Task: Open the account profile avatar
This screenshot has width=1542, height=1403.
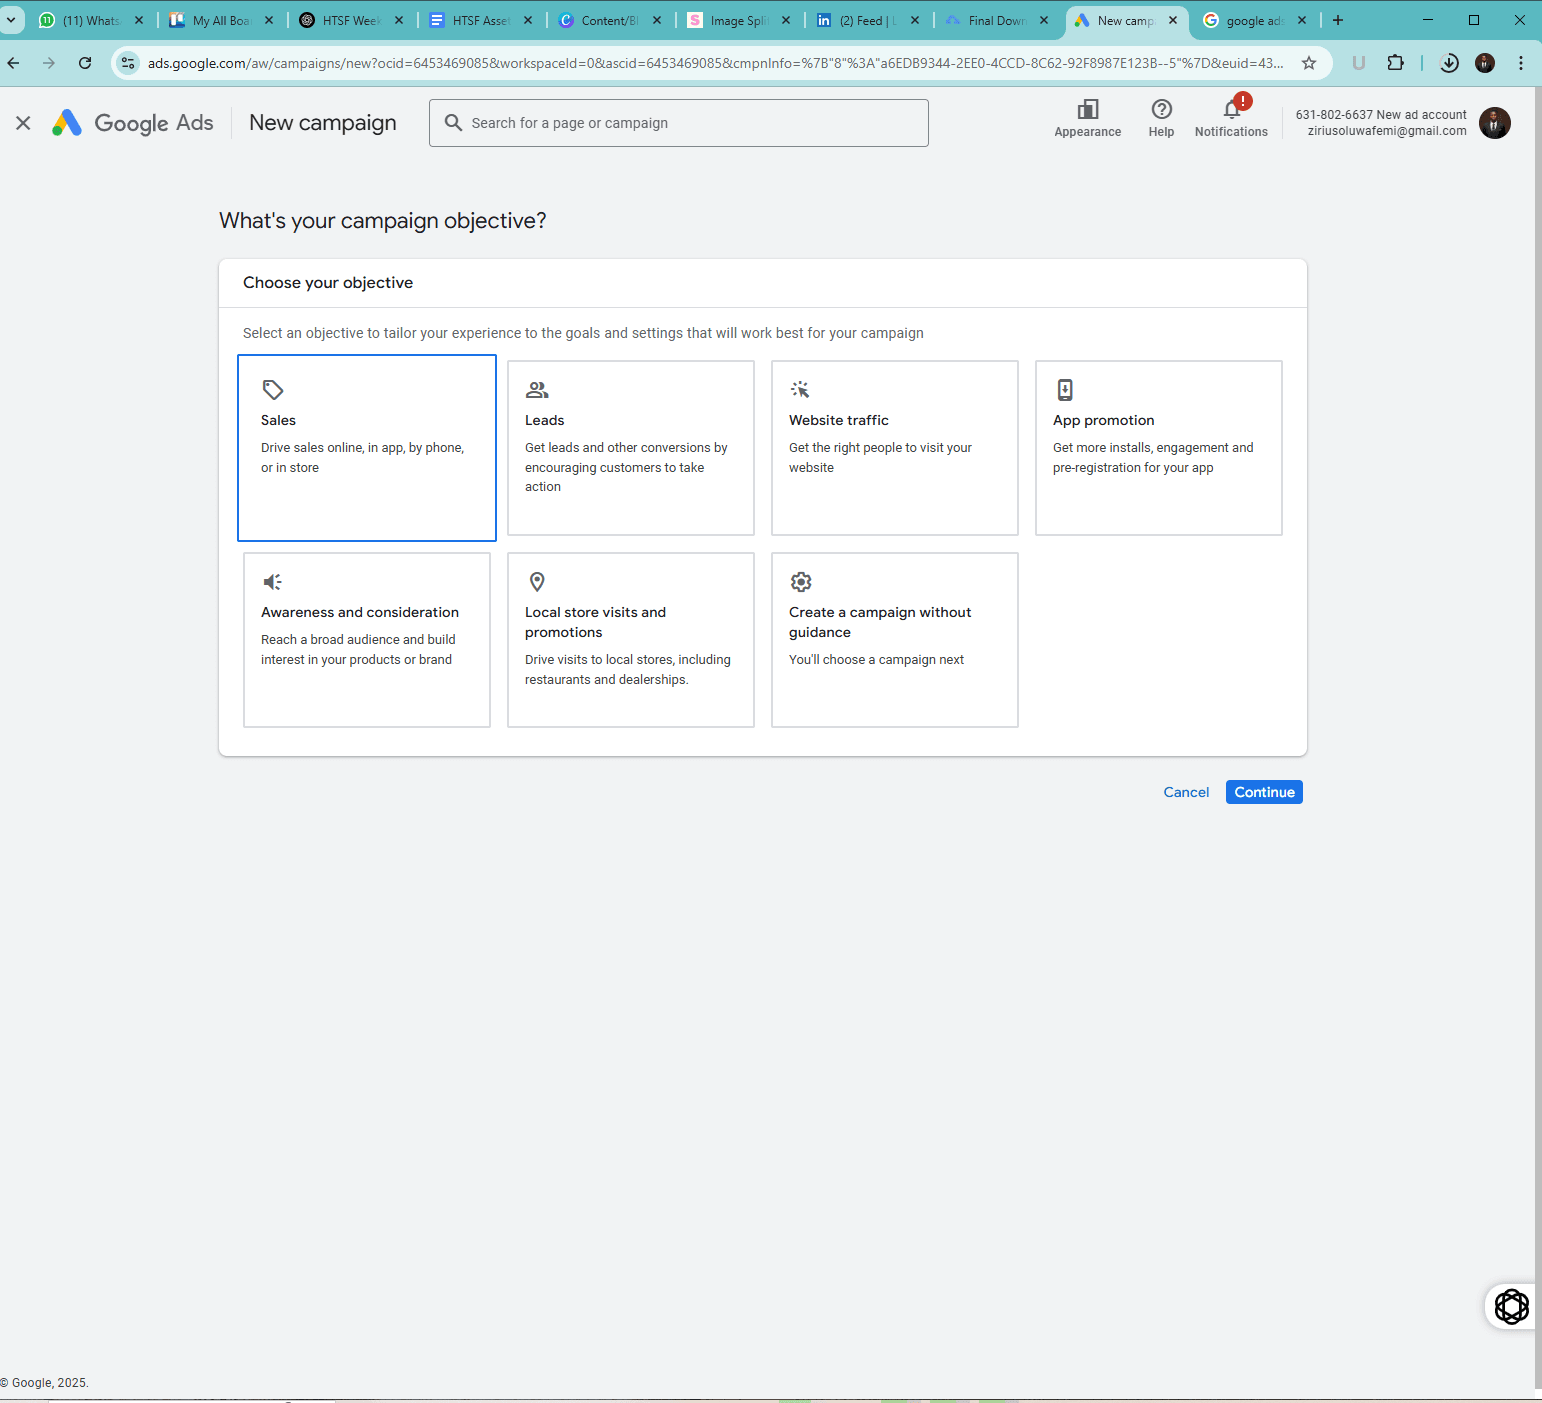Action: (x=1494, y=123)
